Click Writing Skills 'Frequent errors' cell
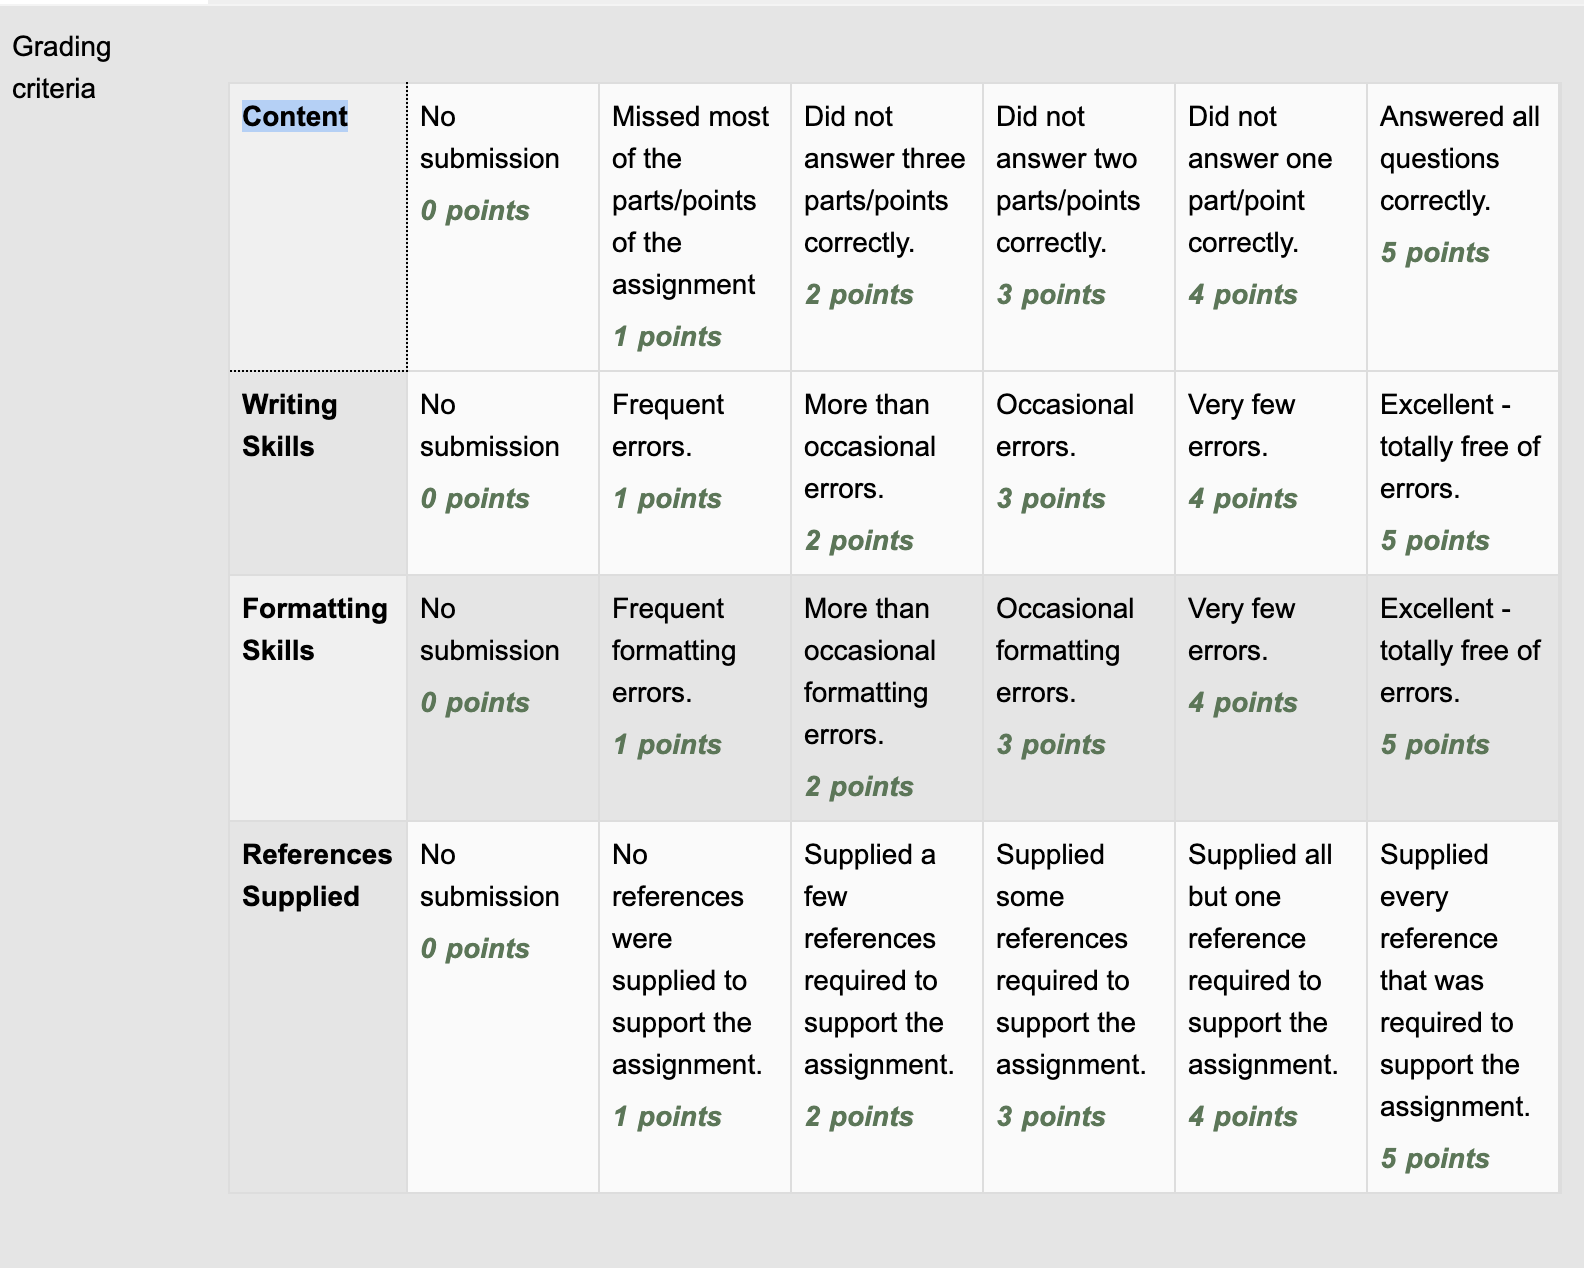 pyautogui.click(x=695, y=473)
